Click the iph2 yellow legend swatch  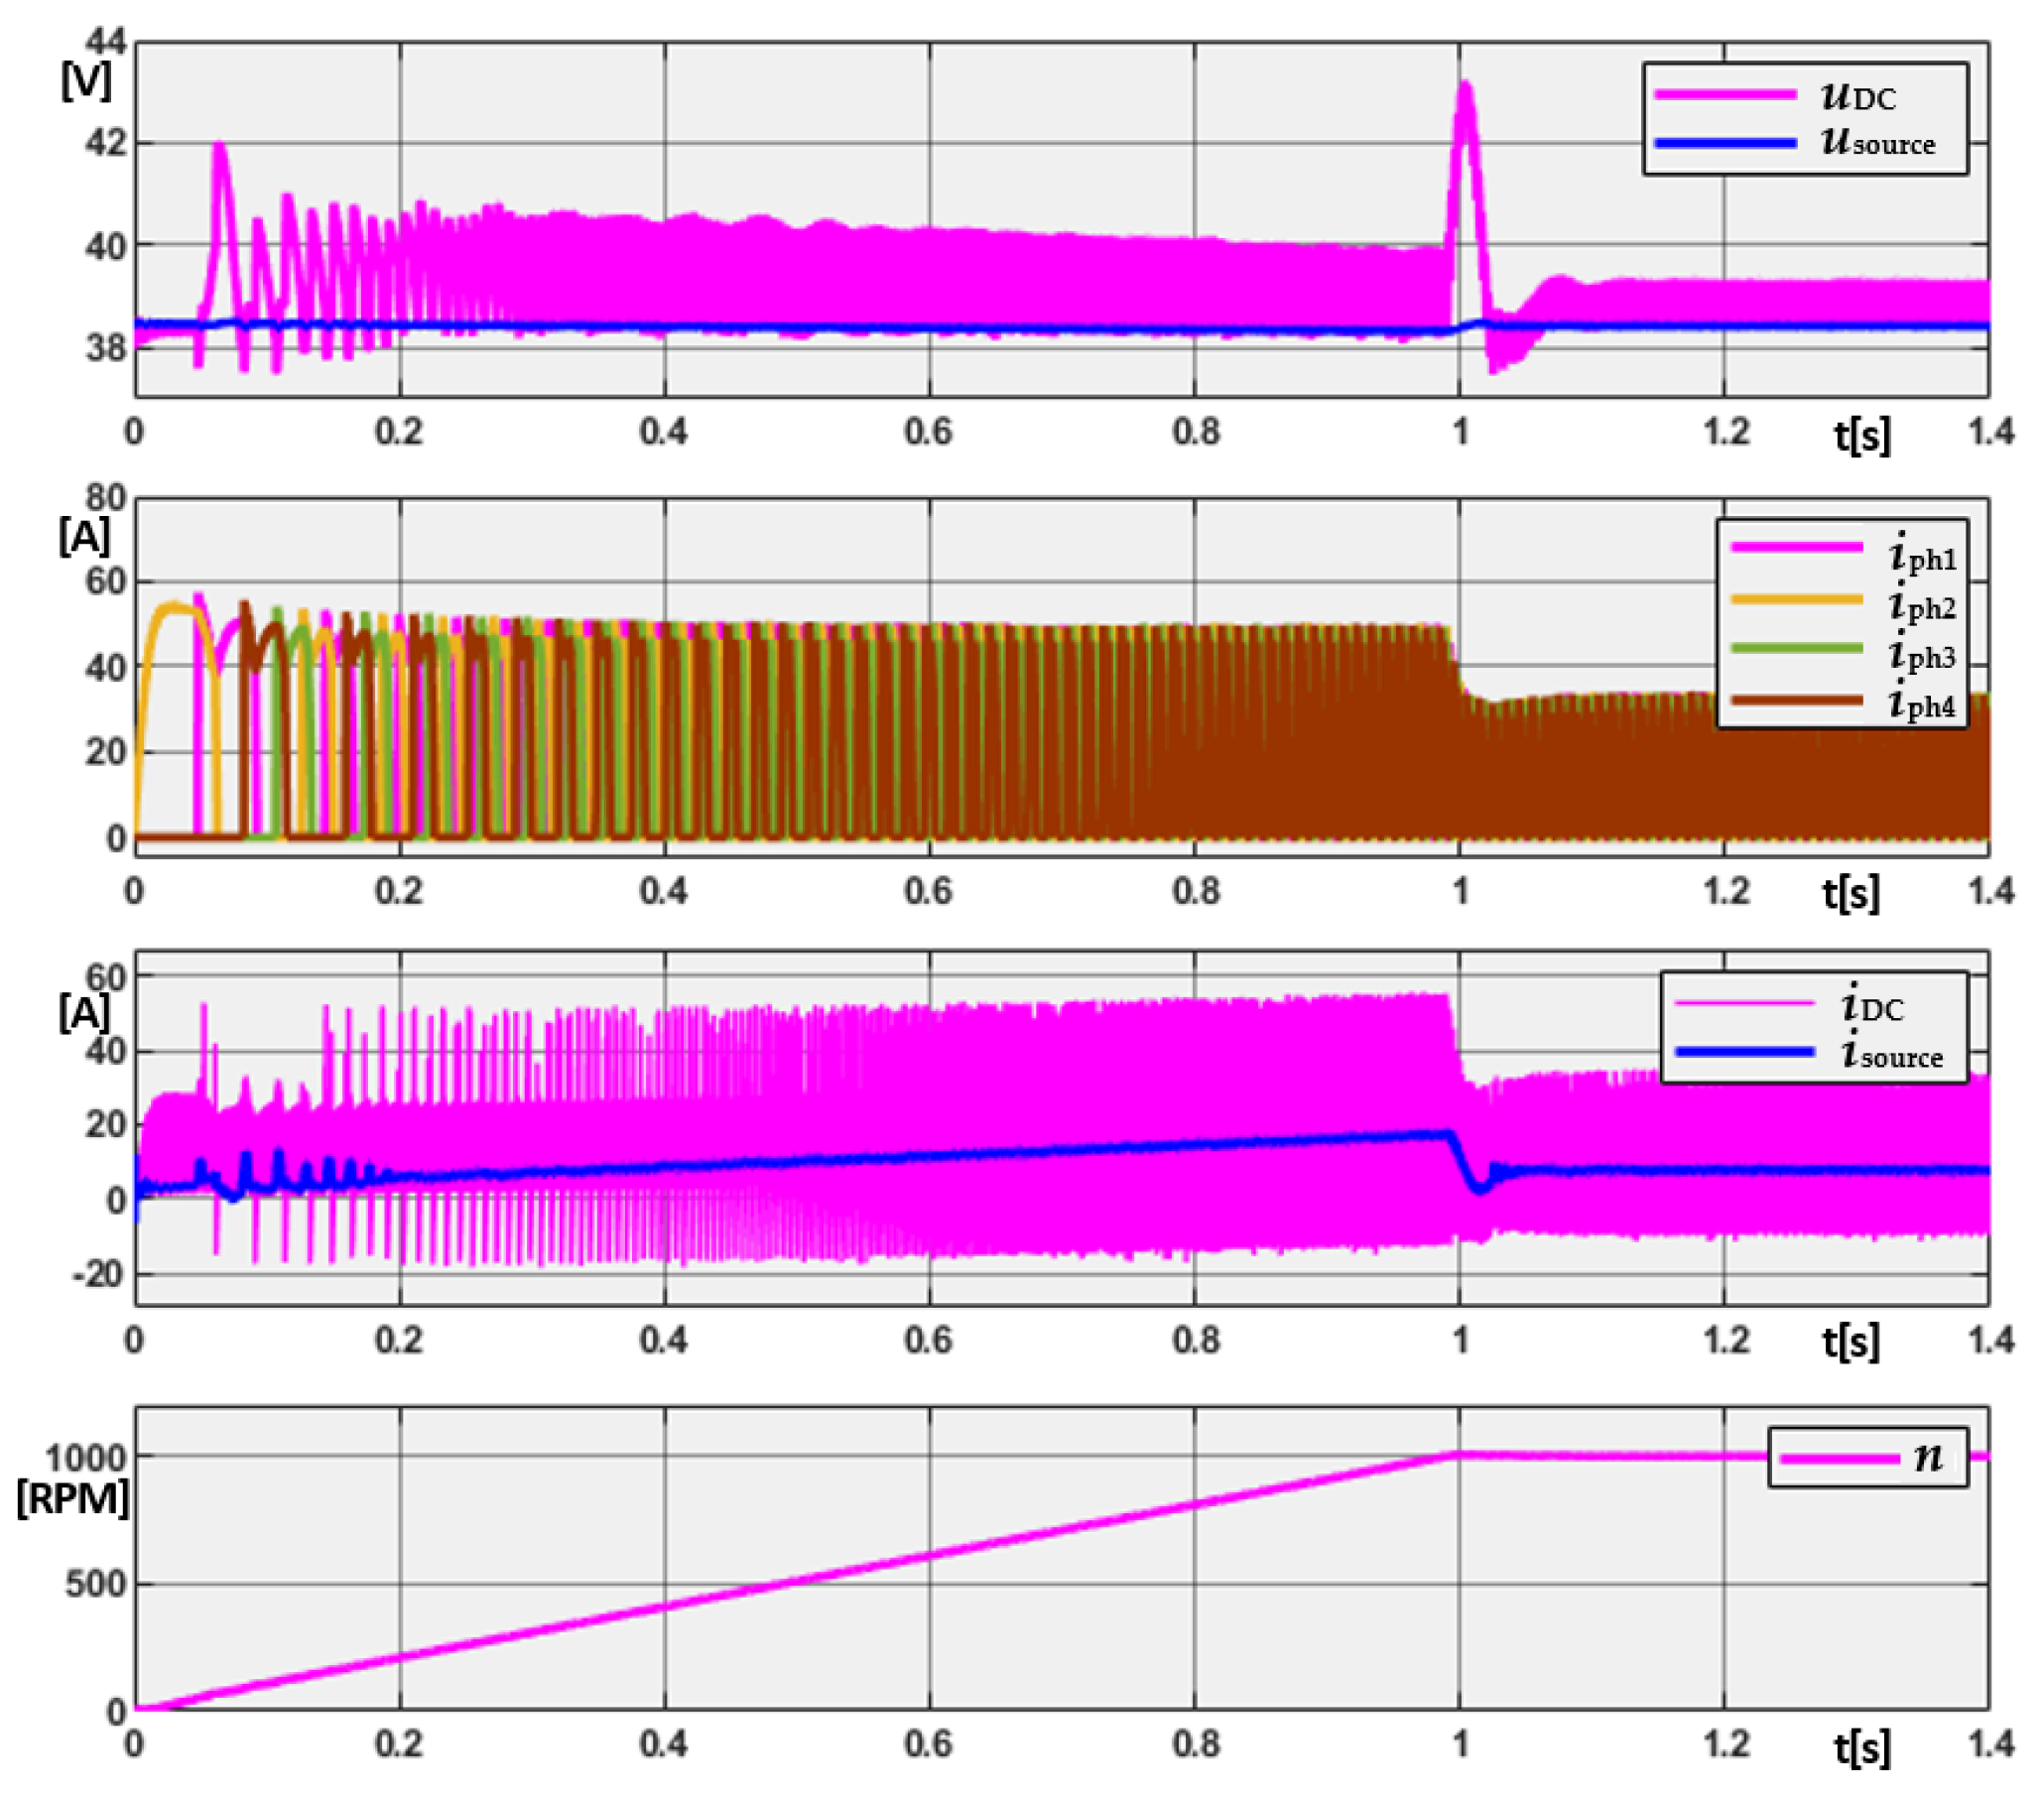[1797, 598]
